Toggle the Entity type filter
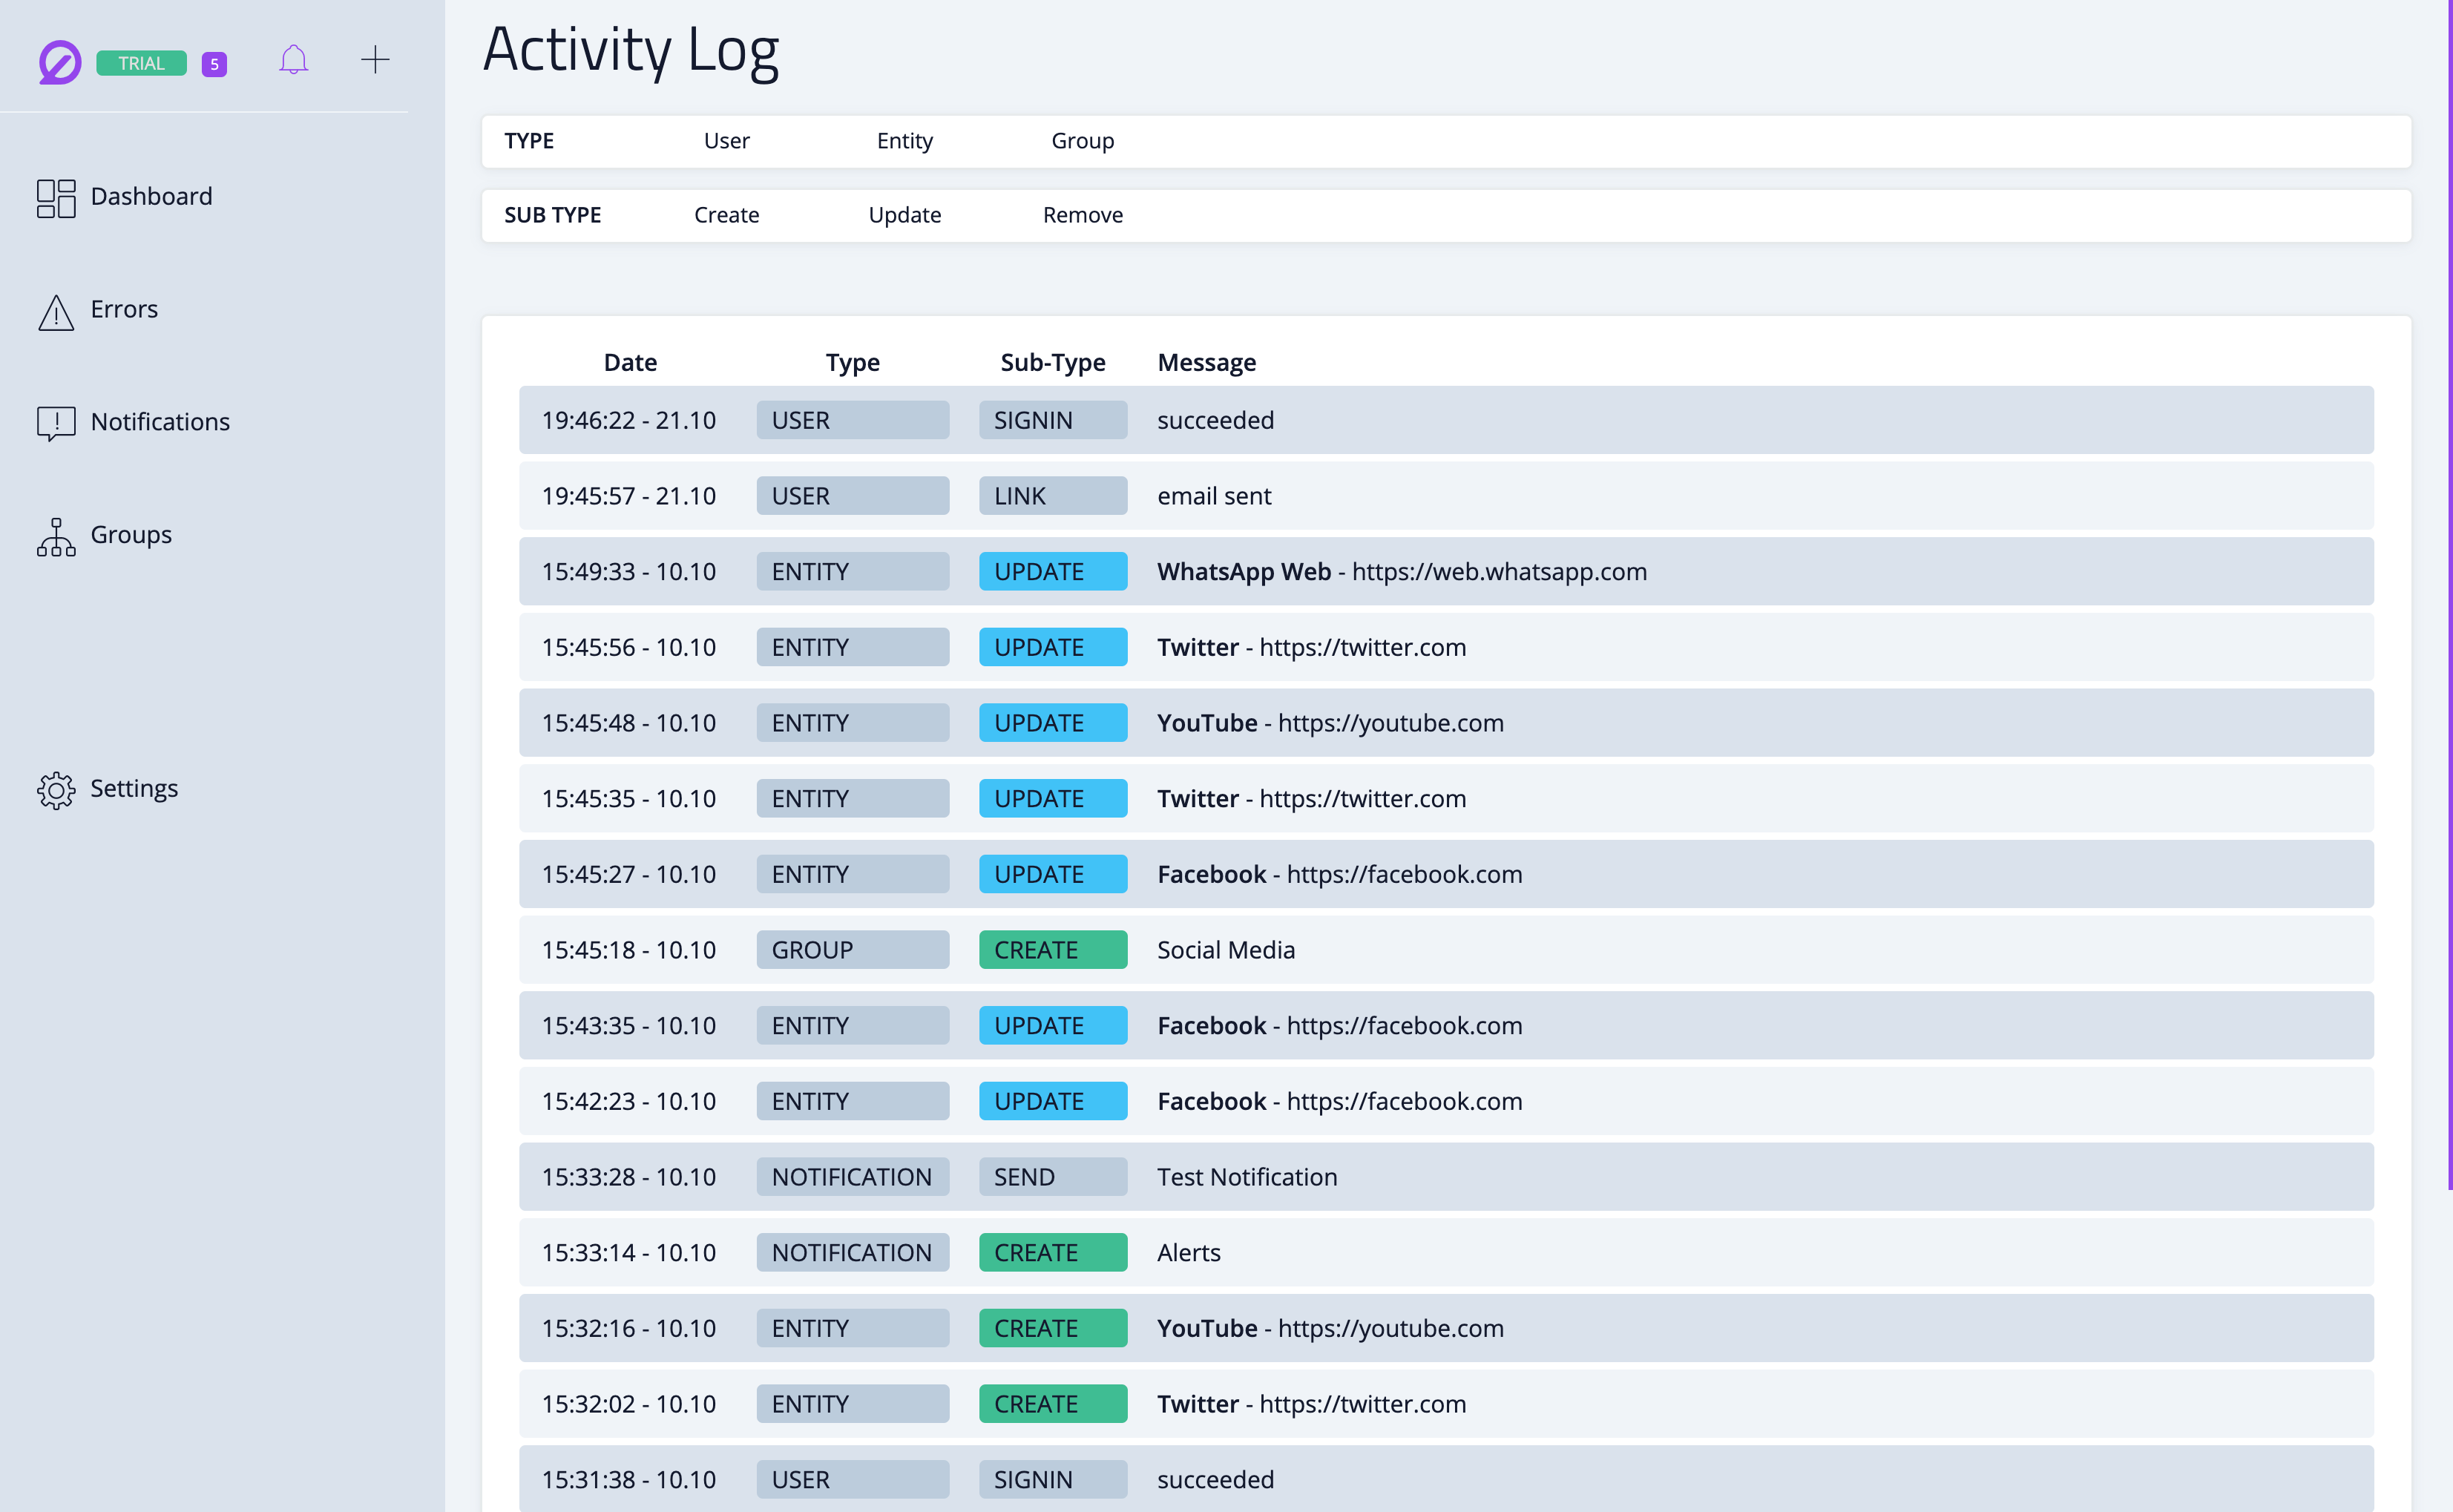Screen dimensions: 2453x1512 click(904, 141)
